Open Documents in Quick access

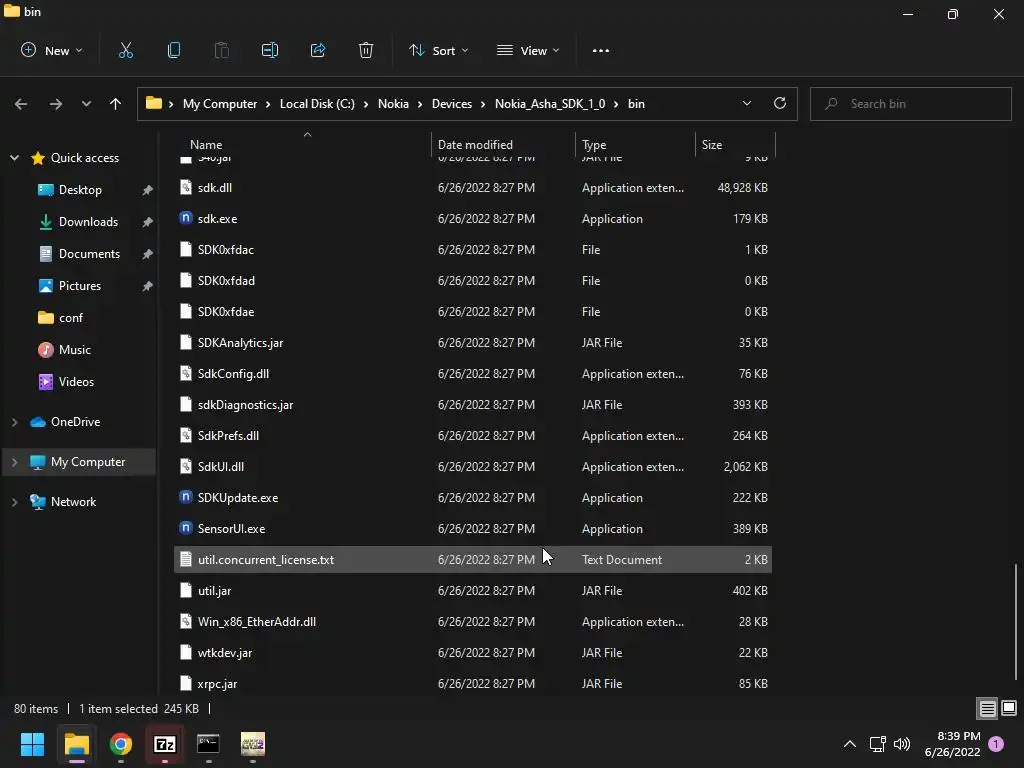(x=89, y=253)
